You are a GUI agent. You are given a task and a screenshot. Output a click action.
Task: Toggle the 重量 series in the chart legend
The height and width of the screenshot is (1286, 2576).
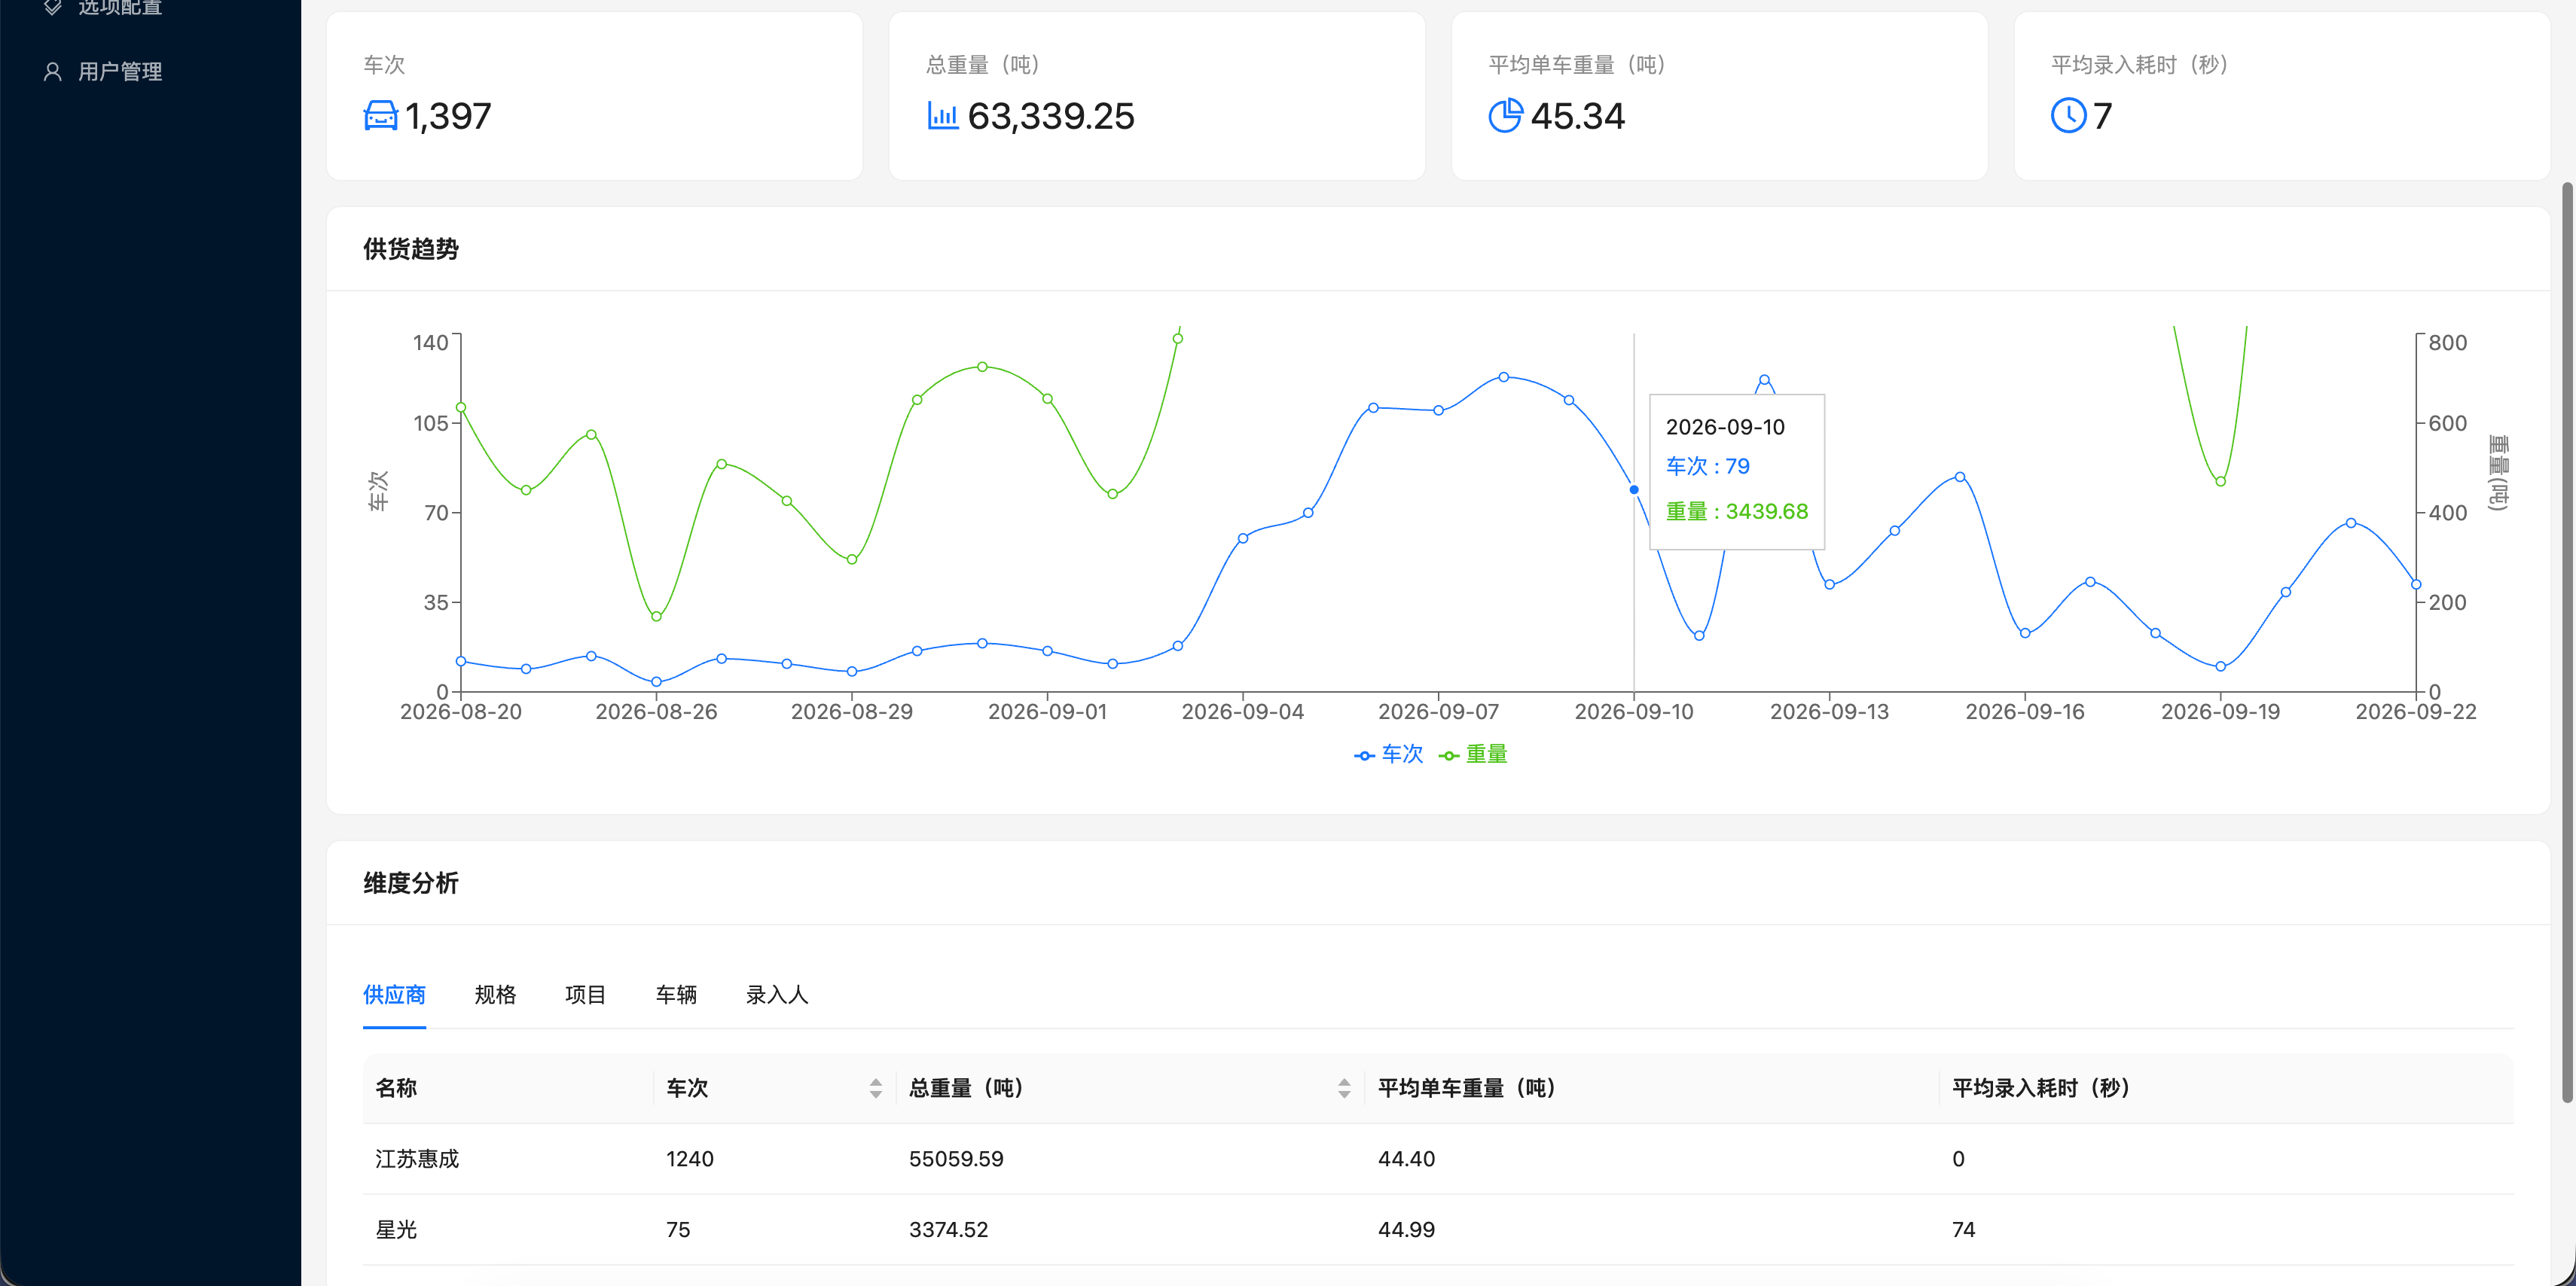coord(1473,754)
